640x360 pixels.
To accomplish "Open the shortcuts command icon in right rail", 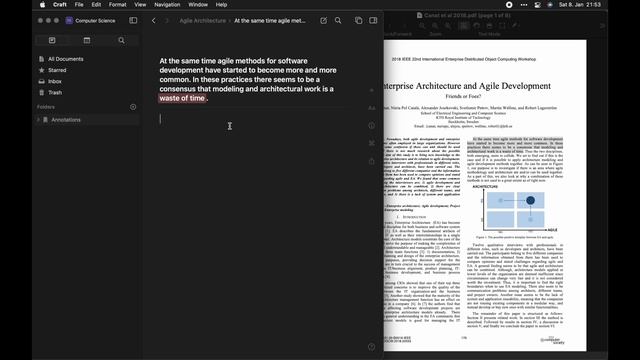I will (371, 143).
